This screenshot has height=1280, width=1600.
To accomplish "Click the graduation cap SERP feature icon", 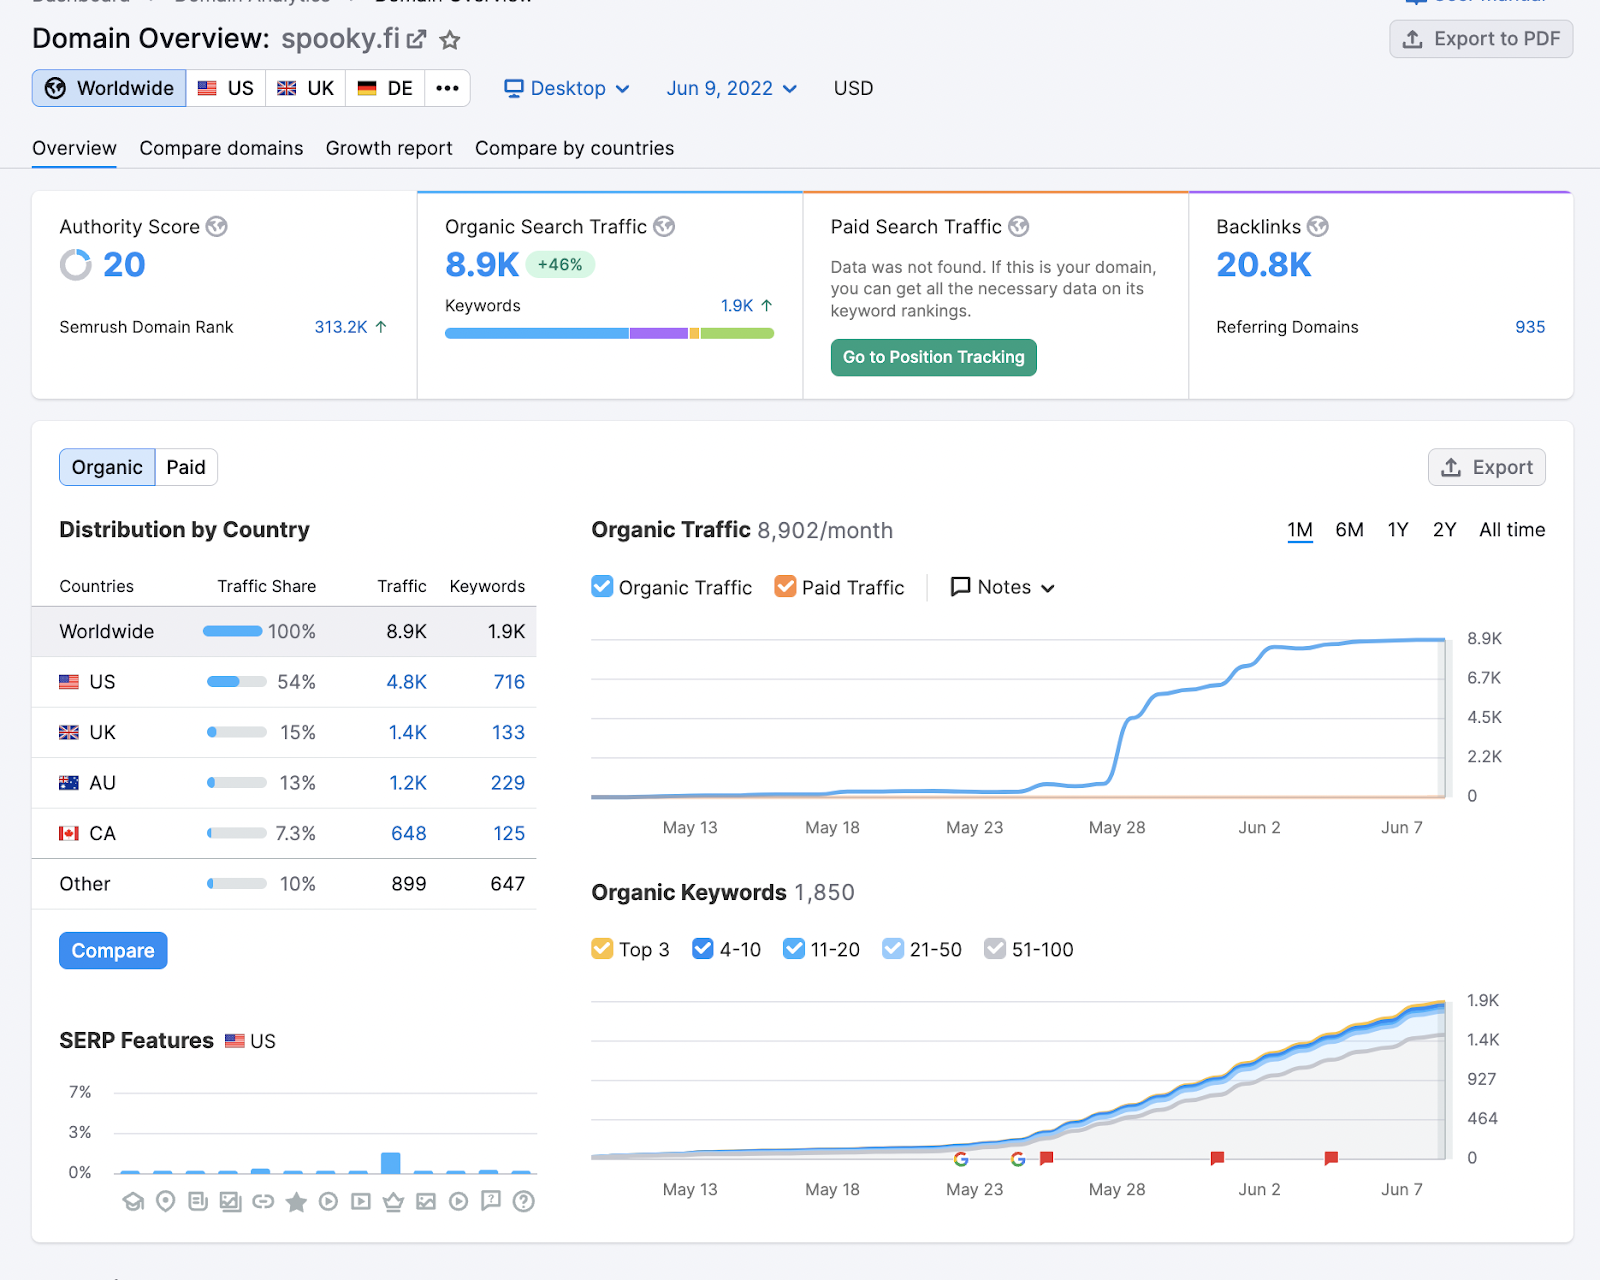I will (x=133, y=1201).
